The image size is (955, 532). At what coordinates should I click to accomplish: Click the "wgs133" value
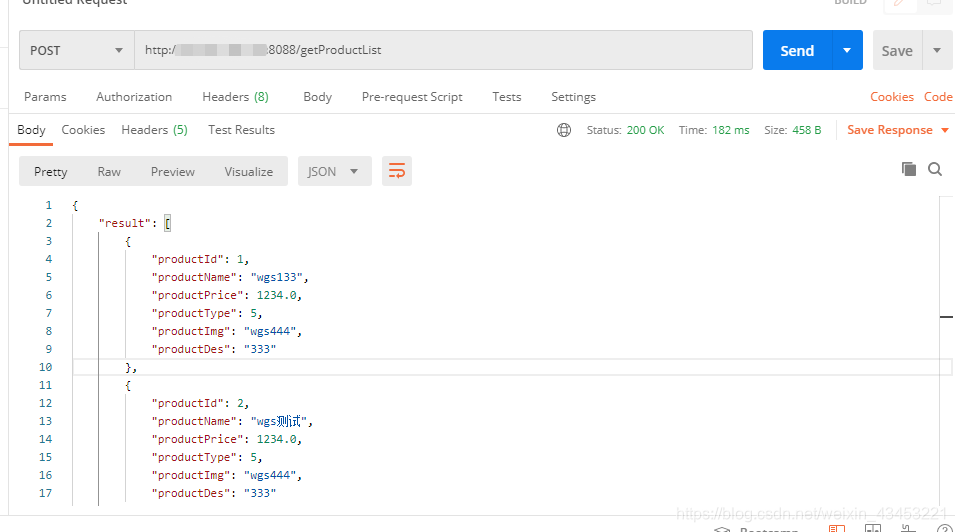(277, 277)
